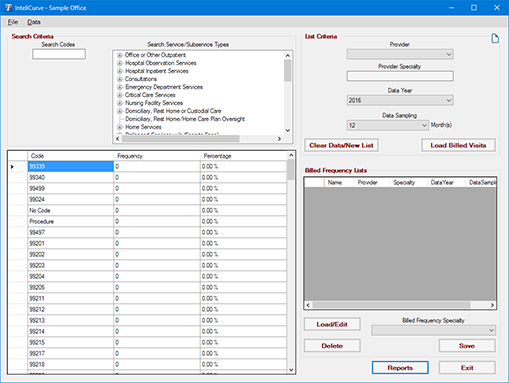Select the No Code row cell
The width and height of the screenshot is (509, 383).
[70, 210]
